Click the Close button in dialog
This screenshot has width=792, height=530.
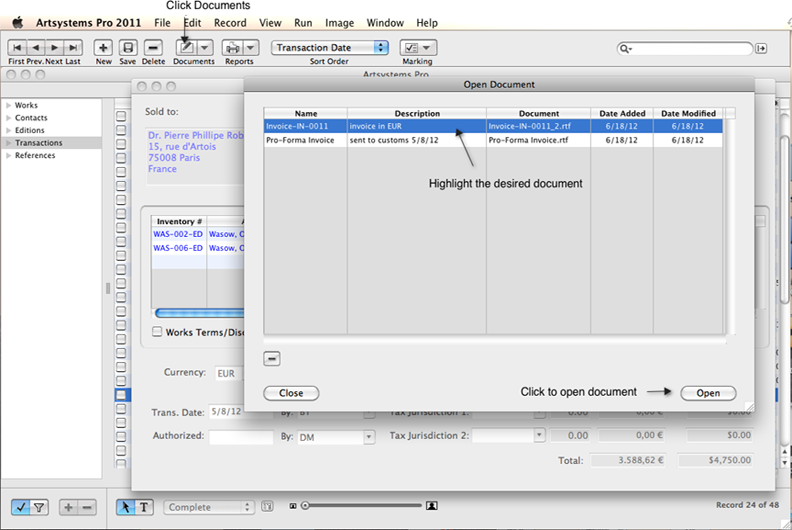[x=291, y=393]
